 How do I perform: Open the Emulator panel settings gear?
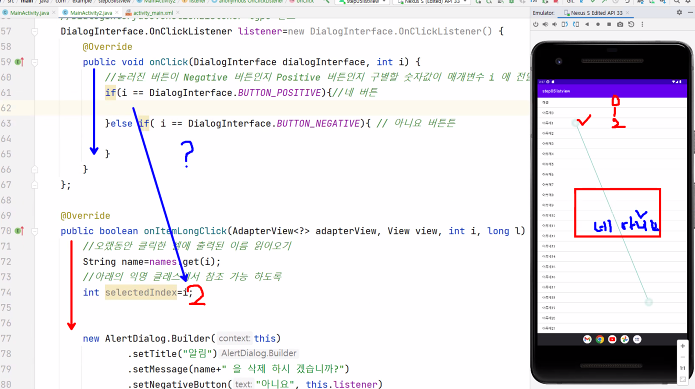pyautogui.click(x=679, y=12)
